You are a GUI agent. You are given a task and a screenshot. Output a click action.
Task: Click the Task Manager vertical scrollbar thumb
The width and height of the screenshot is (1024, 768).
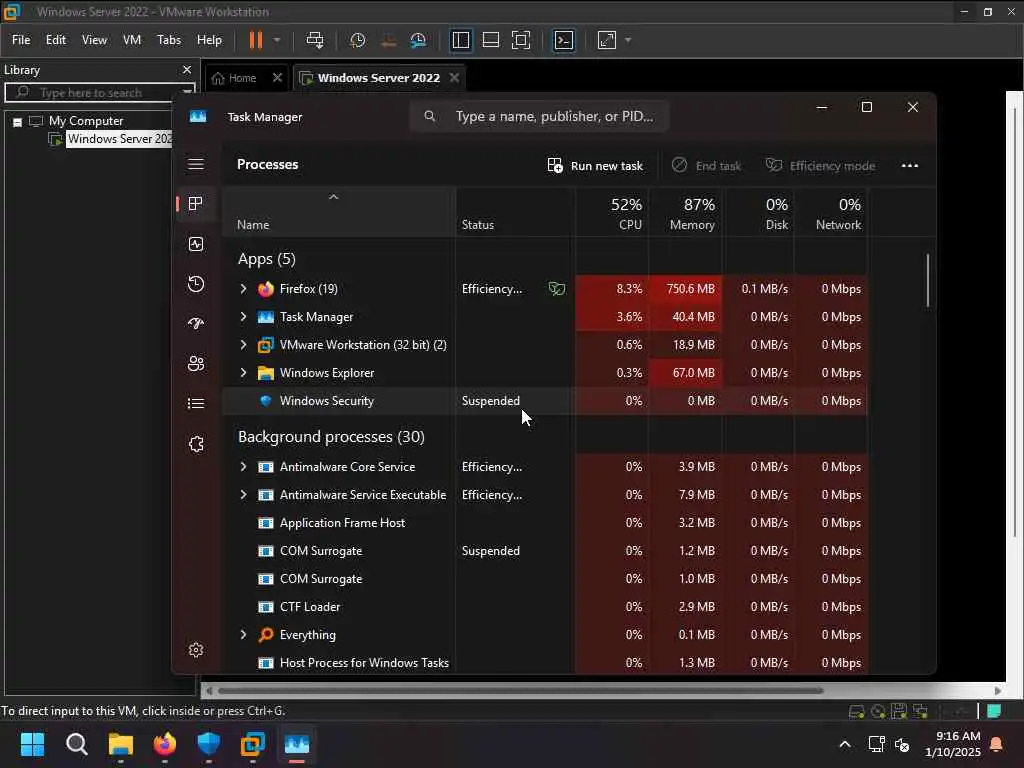point(927,280)
